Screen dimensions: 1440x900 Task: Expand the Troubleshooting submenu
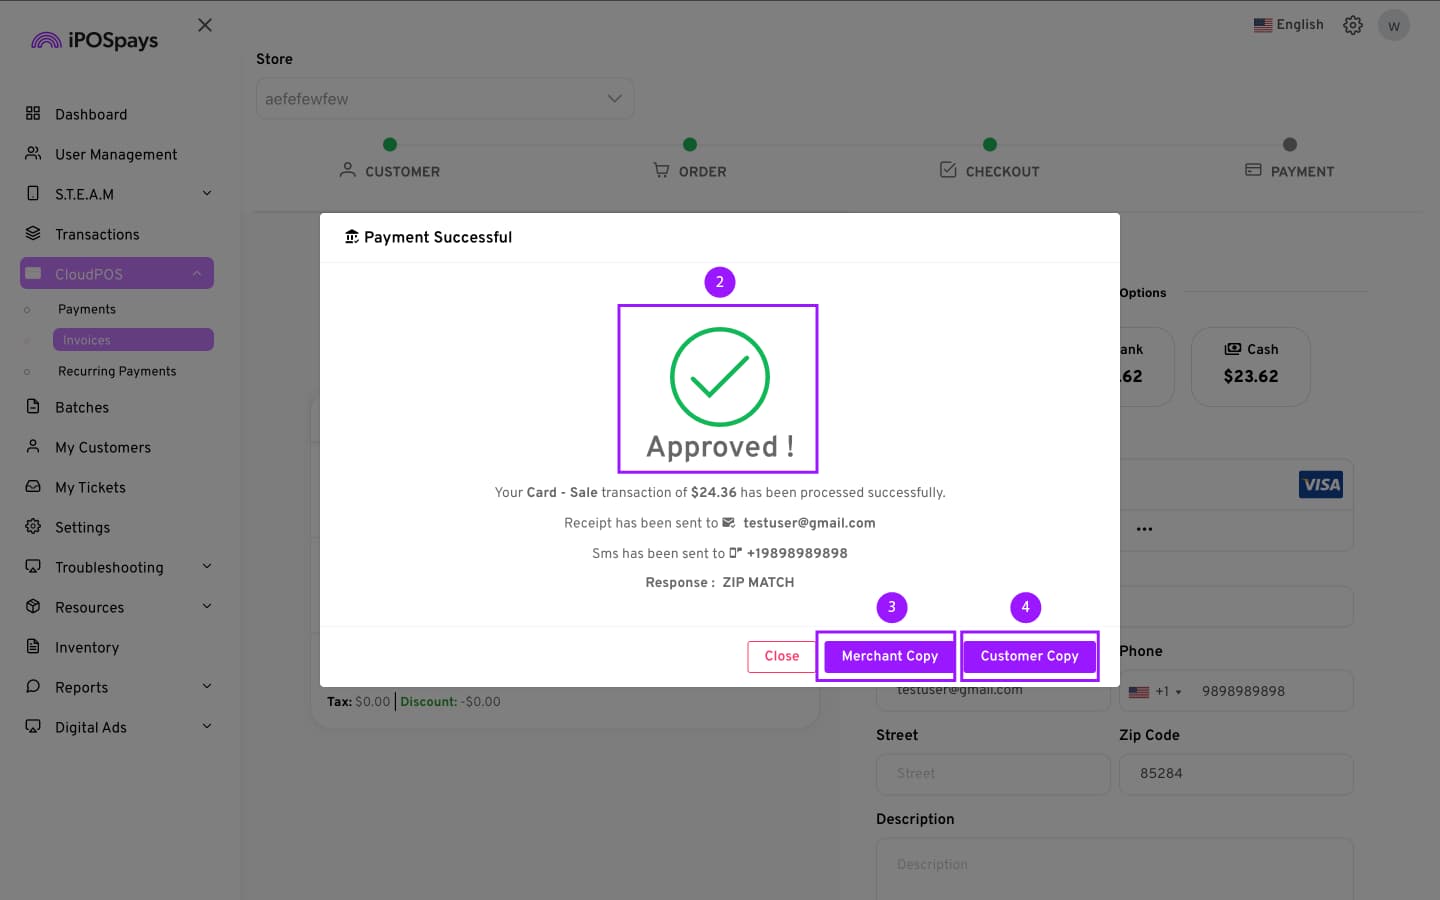tap(207, 567)
